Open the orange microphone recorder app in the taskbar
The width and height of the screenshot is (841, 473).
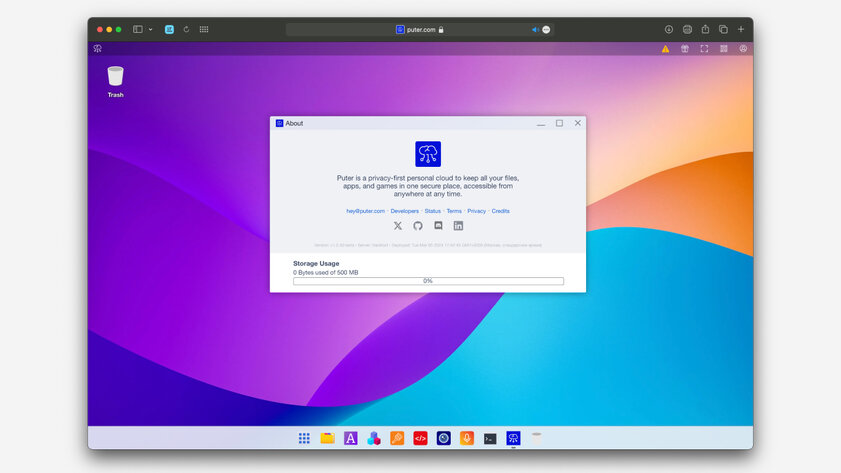pos(467,438)
